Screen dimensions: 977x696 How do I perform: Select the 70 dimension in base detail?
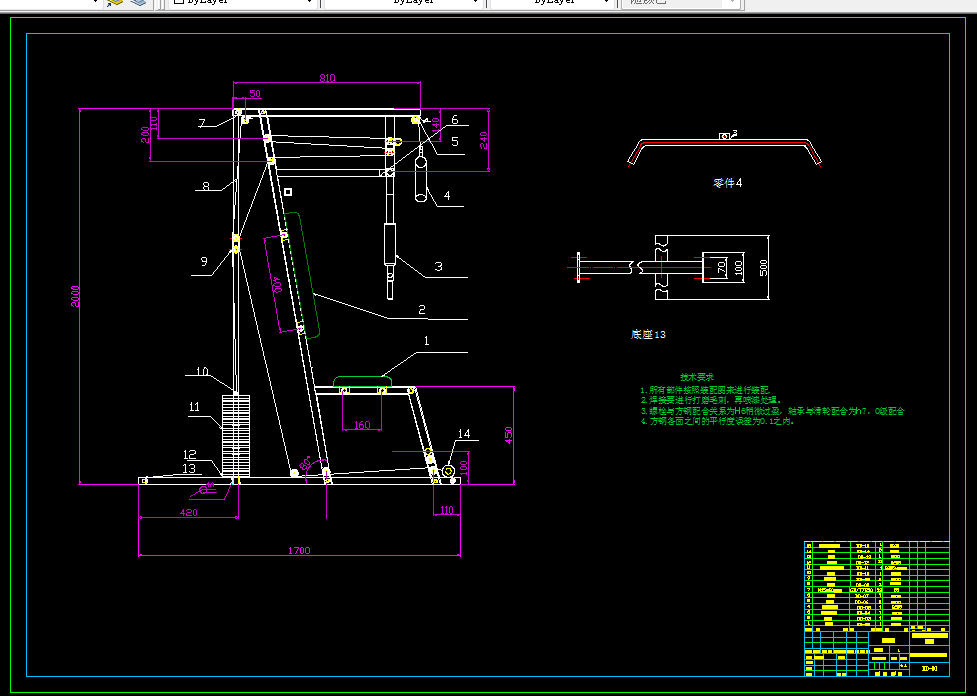click(x=721, y=268)
